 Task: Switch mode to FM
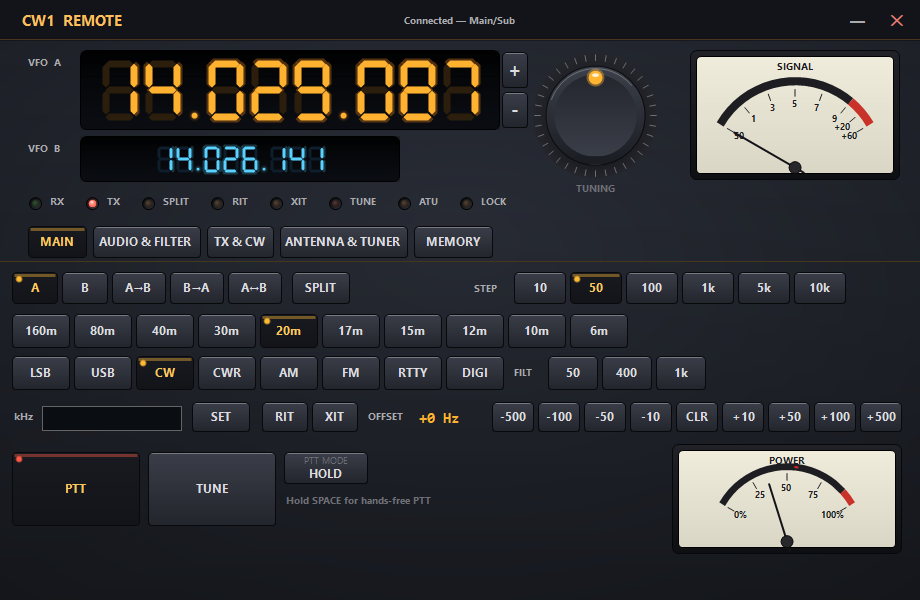(351, 373)
